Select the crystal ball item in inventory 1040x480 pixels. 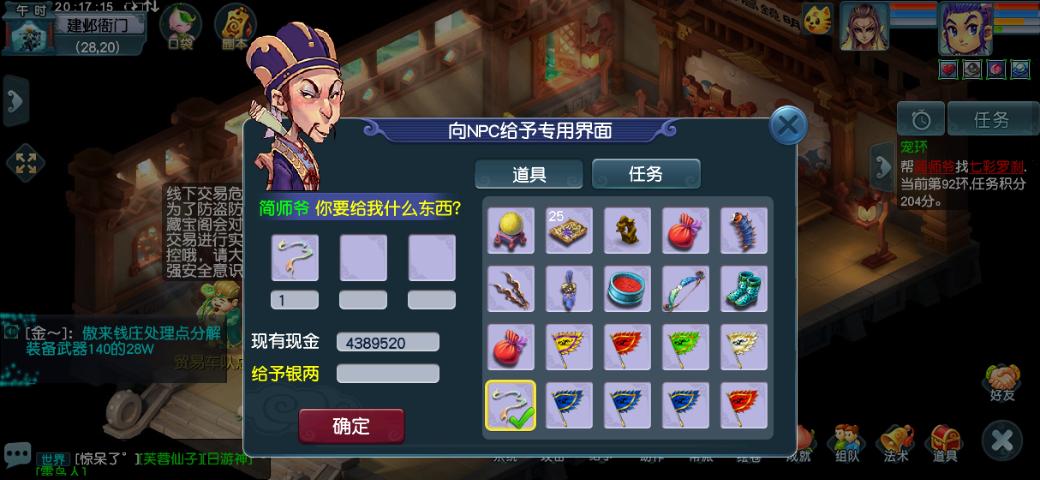point(511,230)
